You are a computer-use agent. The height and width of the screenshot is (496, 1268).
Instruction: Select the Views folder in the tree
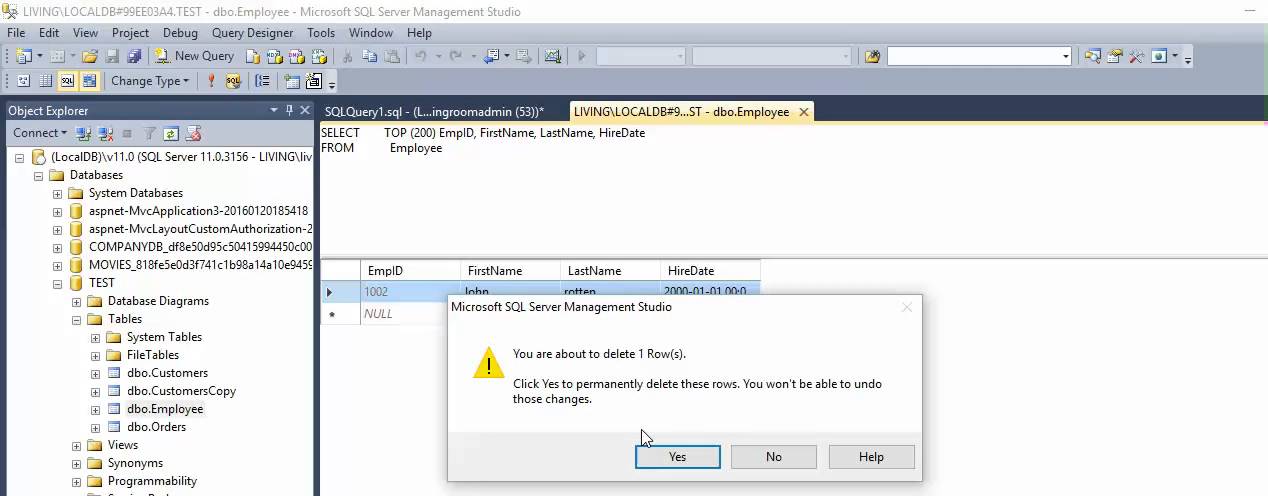(123, 445)
